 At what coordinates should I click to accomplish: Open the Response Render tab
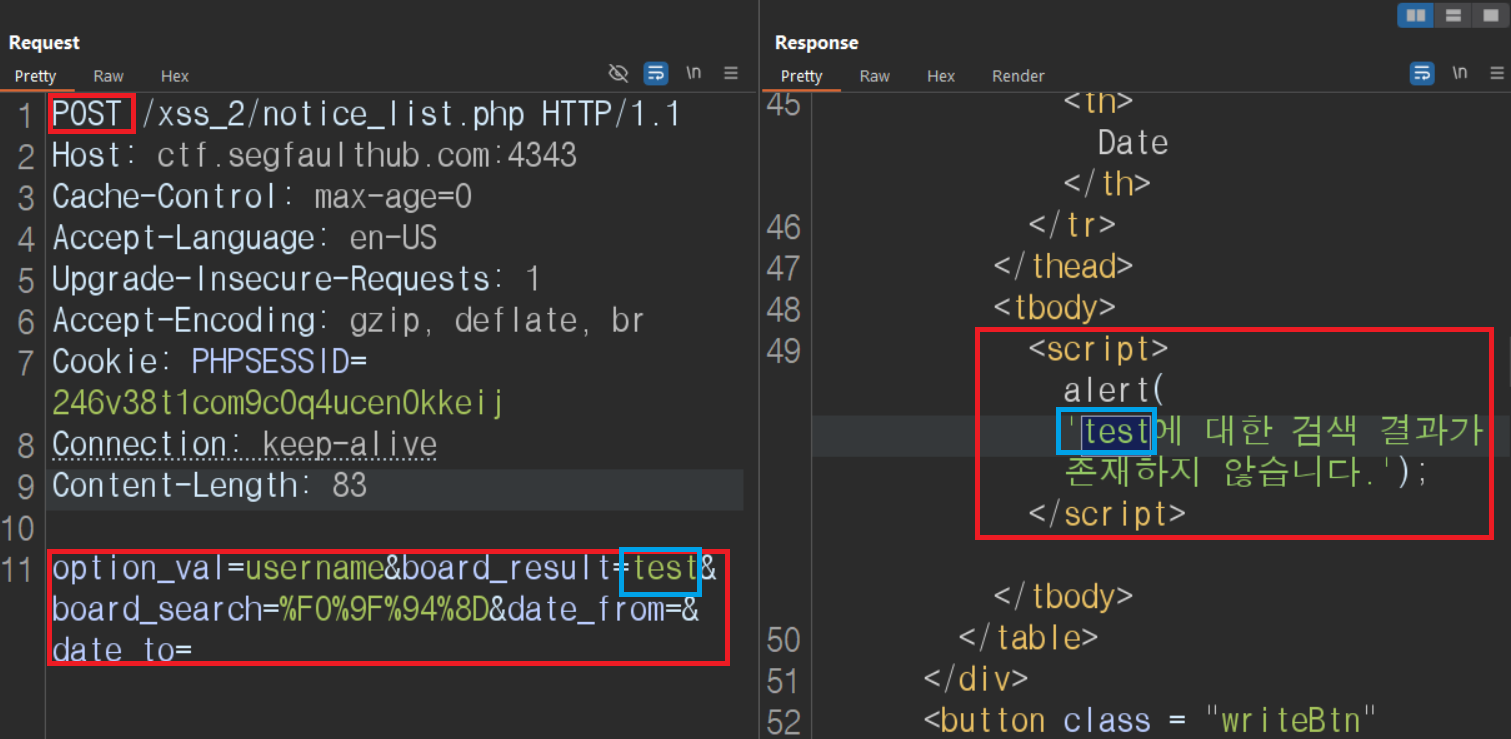[x=1018, y=76]
